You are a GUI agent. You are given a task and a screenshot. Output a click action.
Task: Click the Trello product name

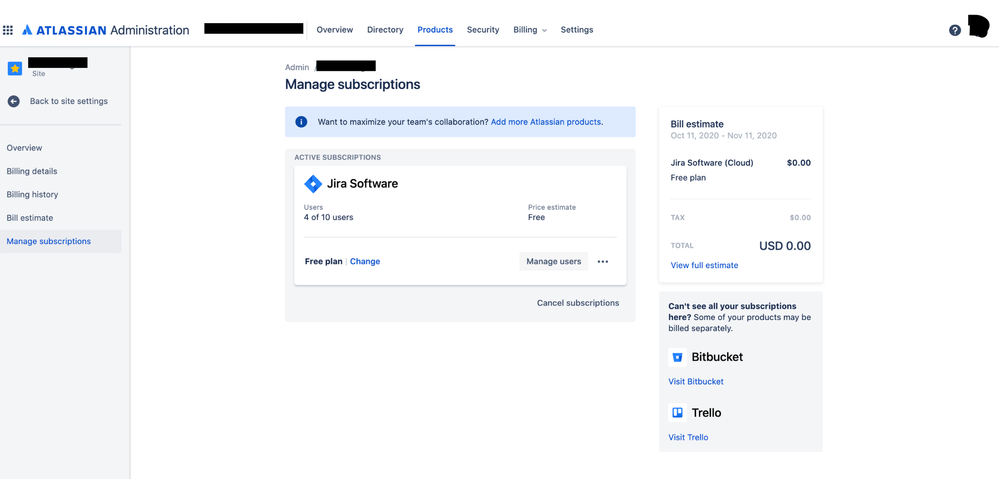707,413
